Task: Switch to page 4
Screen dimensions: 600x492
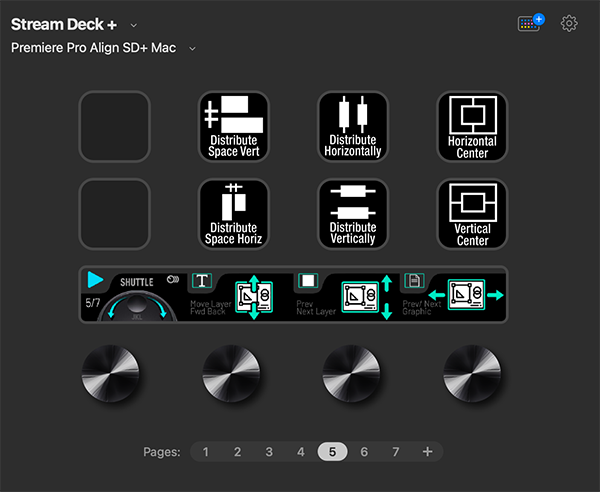Action: [x=301, y=452]
